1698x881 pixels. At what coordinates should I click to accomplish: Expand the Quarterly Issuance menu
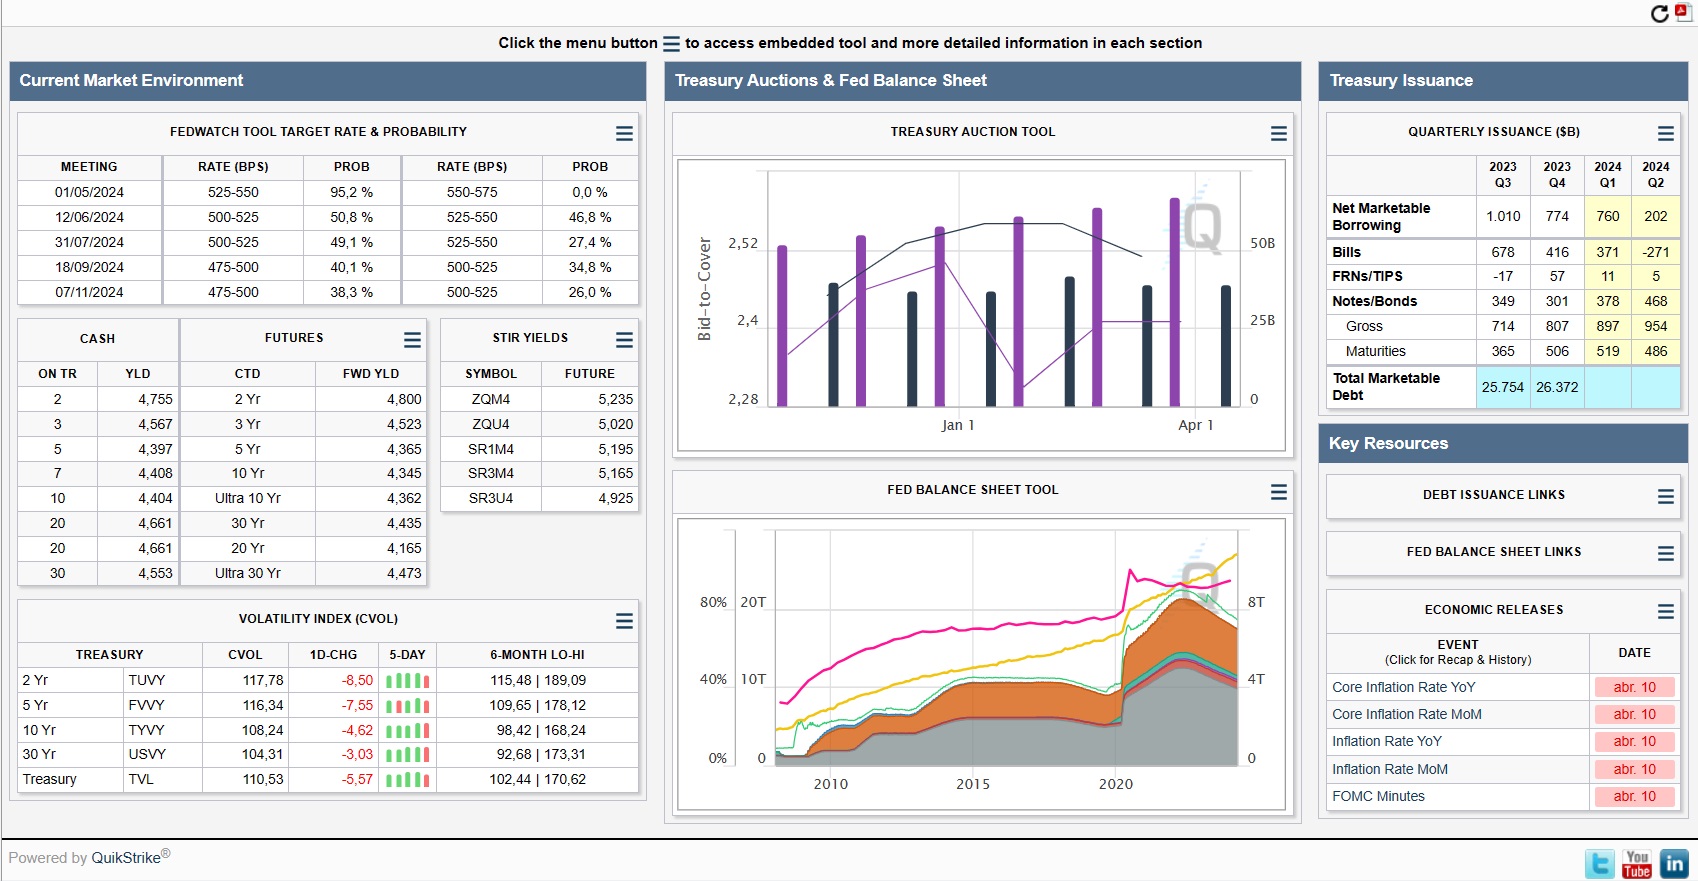pyautogui.click(x=1665, y=133)
